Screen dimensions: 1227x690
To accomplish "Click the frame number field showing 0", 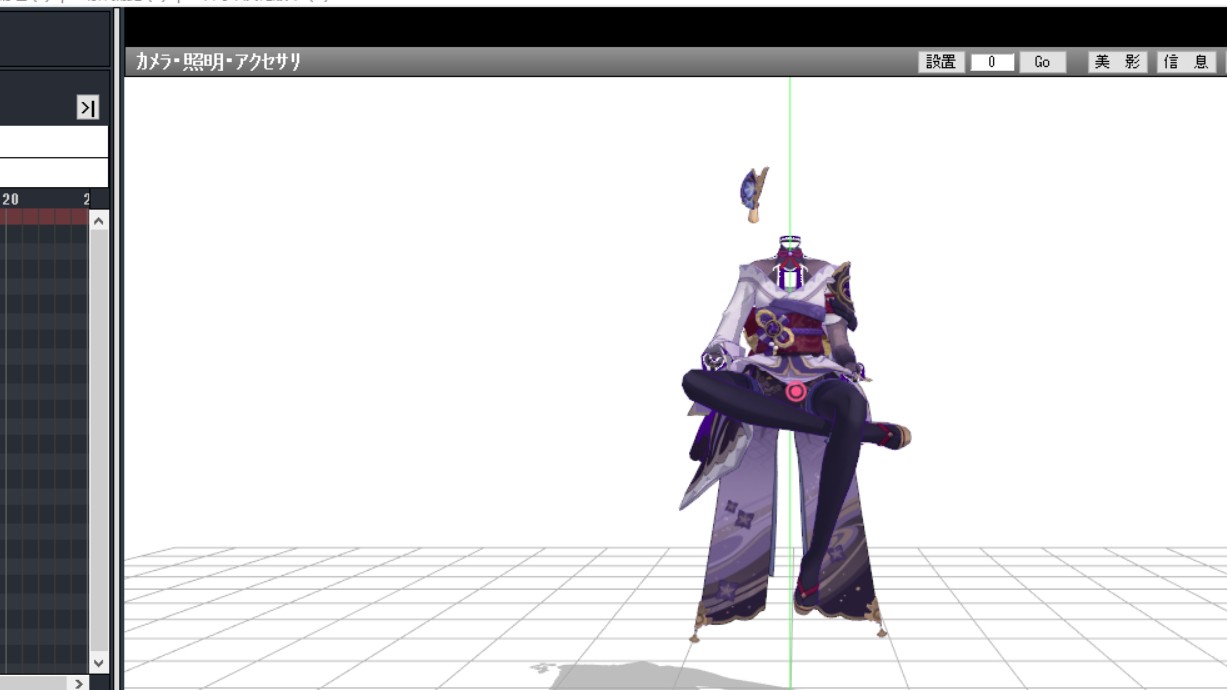I will pos(992,62).
